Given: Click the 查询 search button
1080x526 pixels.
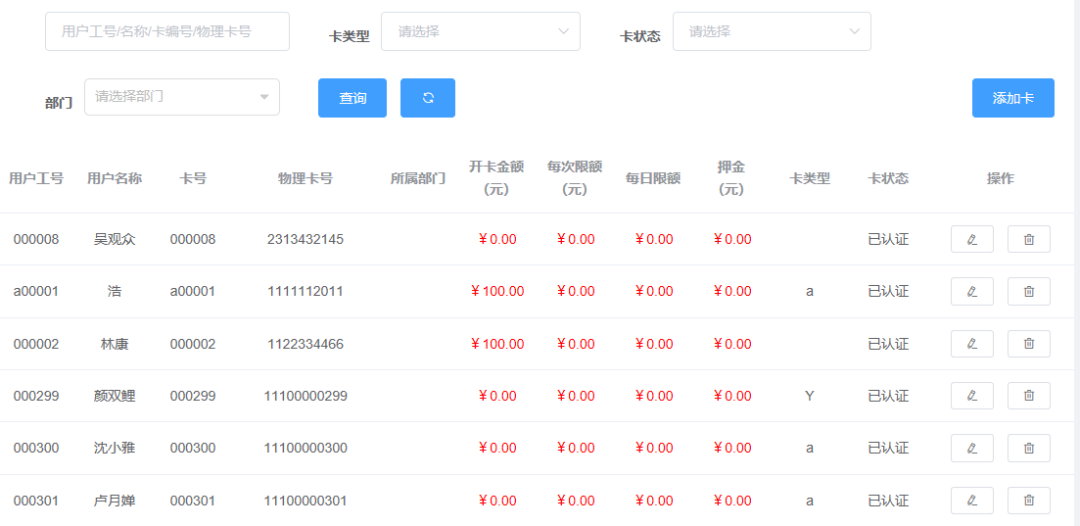Looking at the screenshot, I should 352,98.
